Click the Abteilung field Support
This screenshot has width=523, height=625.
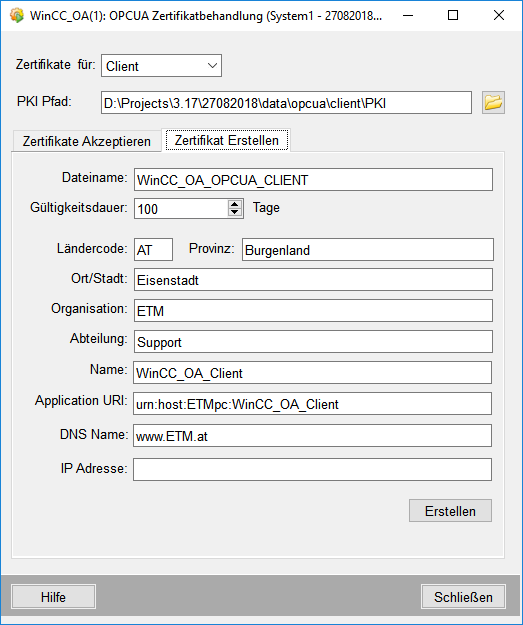(x=313, y=342)
